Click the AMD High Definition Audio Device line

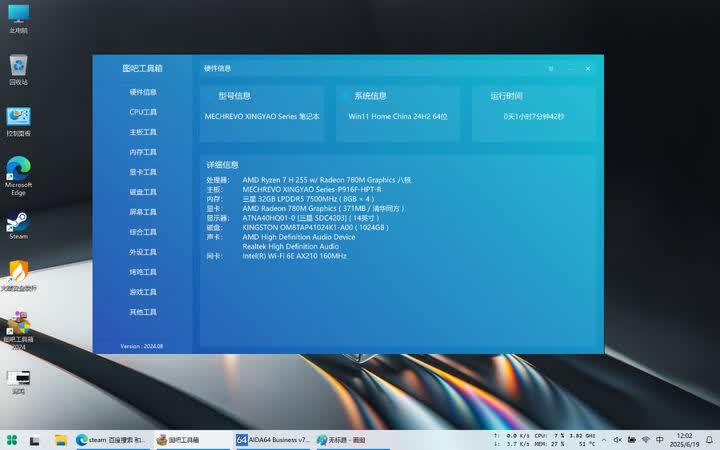298,237
